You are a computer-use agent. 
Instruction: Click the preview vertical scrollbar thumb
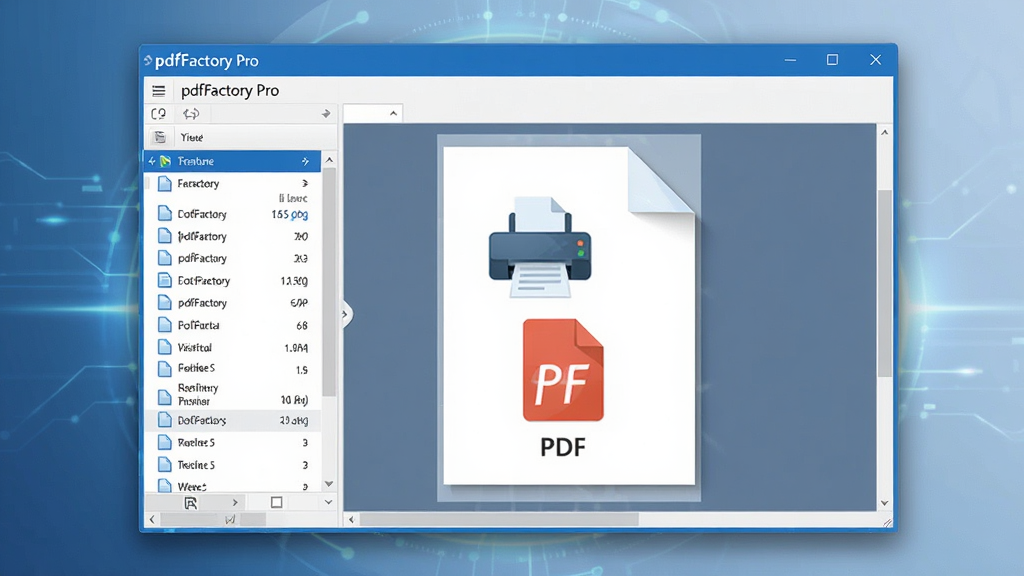(885, 283)
